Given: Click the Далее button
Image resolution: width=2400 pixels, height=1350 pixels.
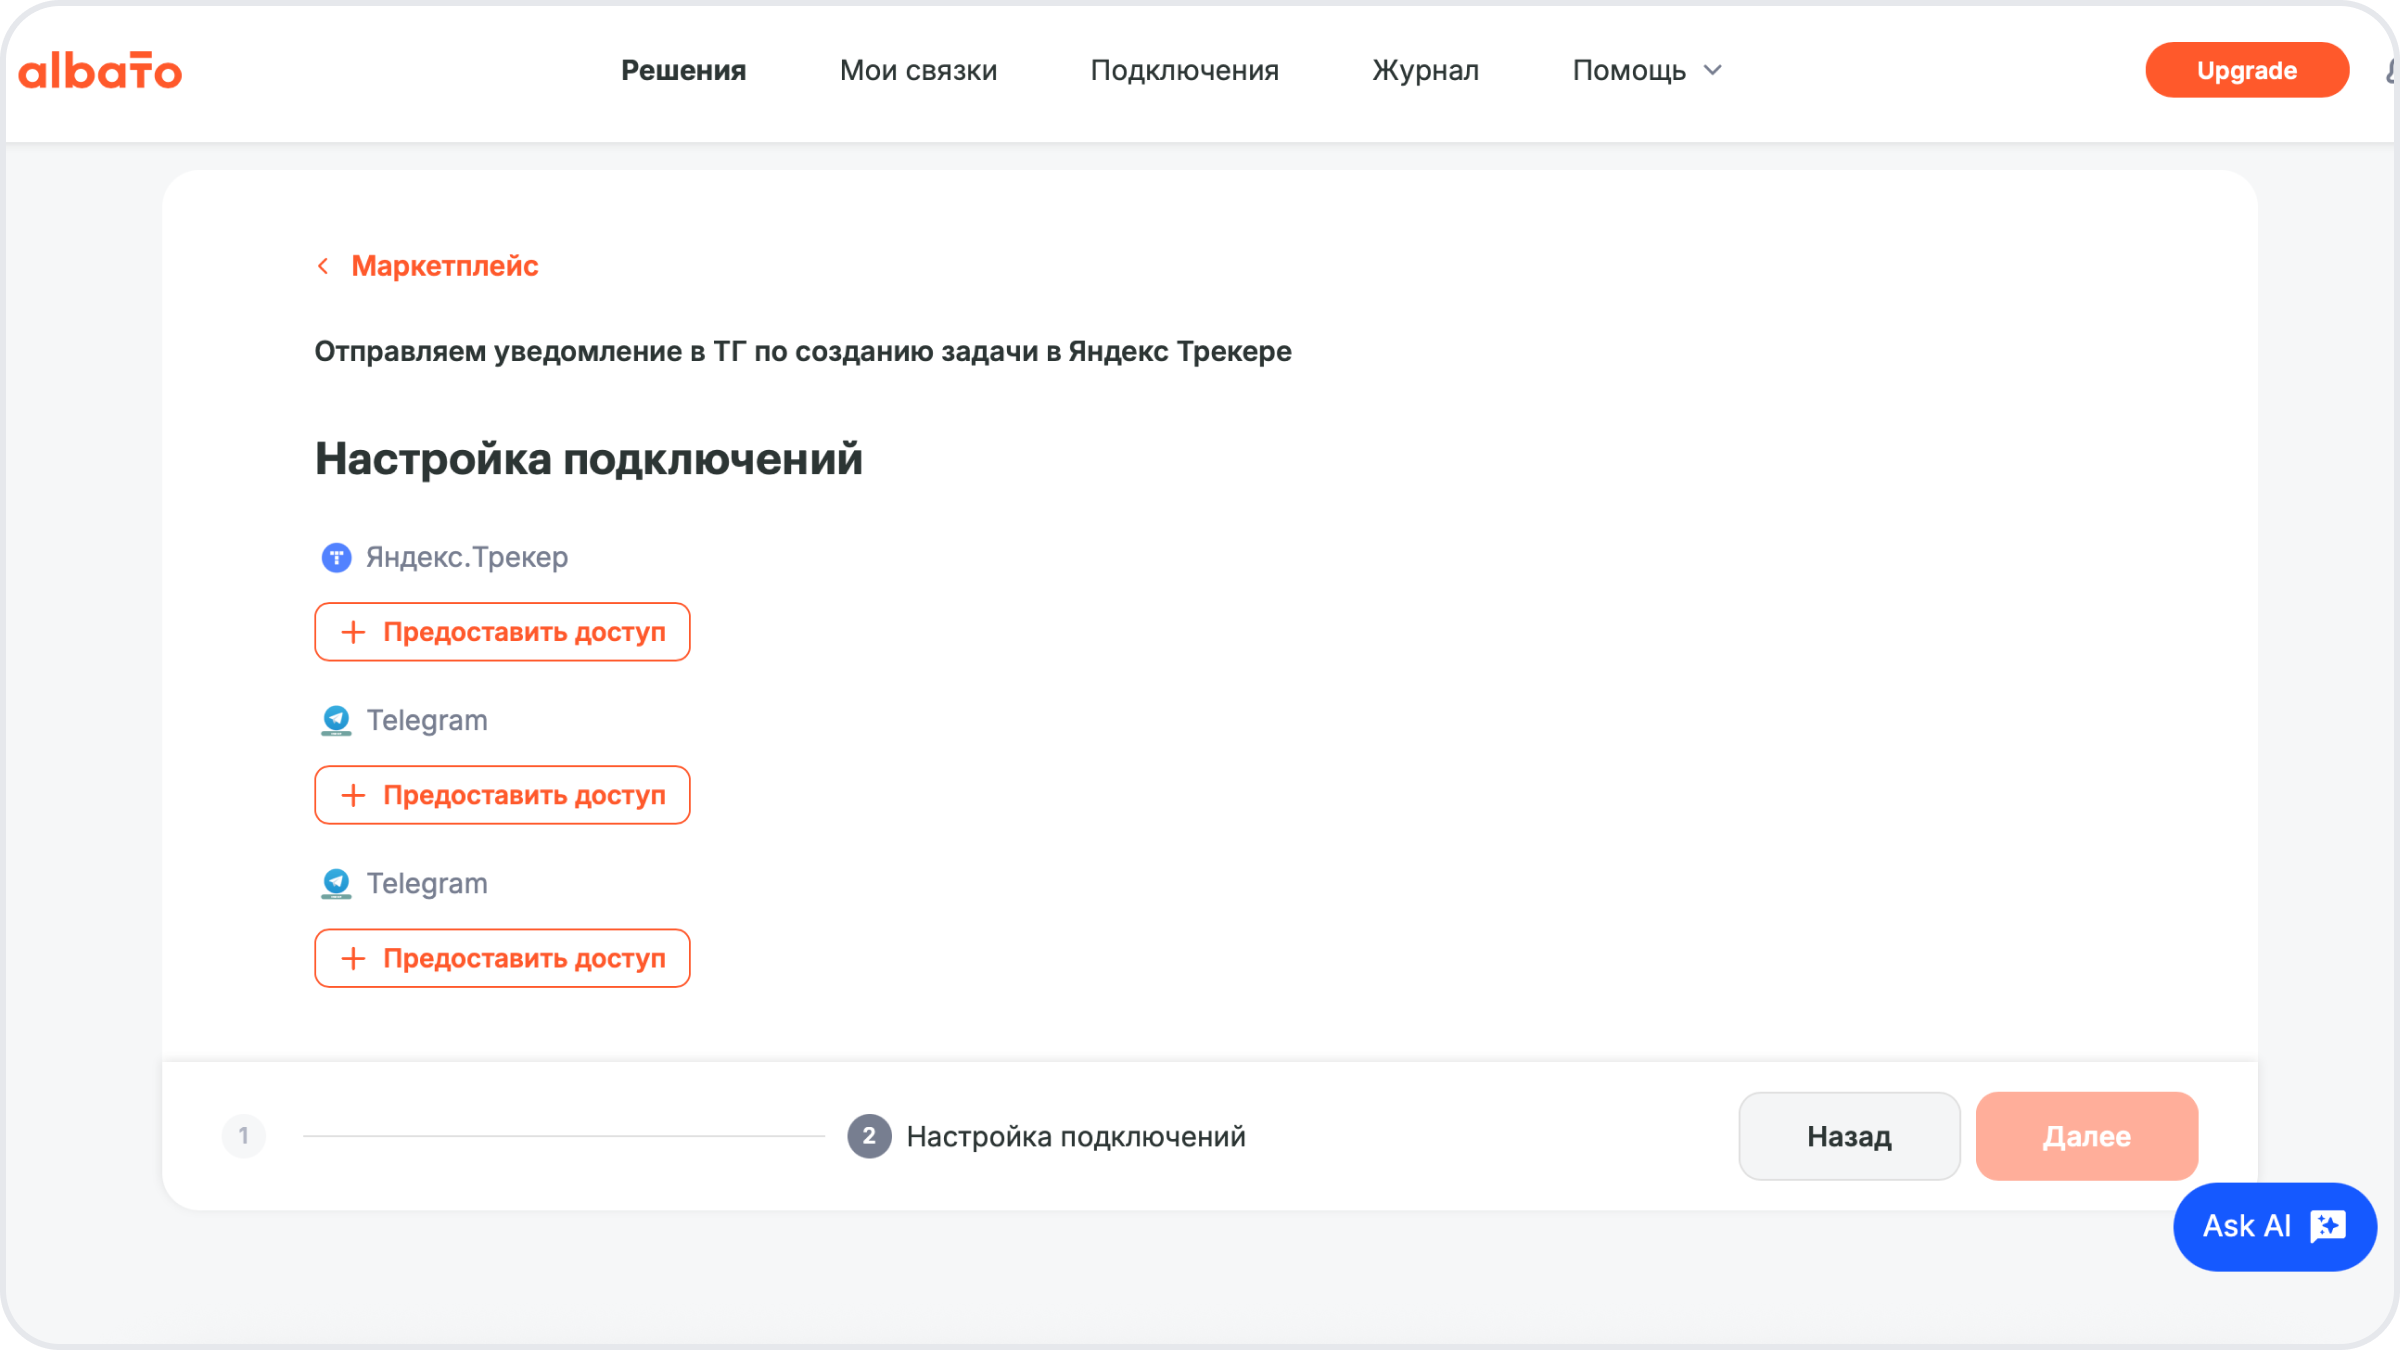Looking at the screenshot, I should point(2086,1136).
